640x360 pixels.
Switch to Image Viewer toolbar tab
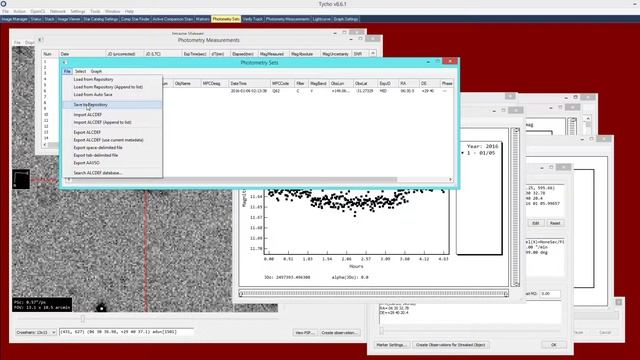tap(69, 19)
